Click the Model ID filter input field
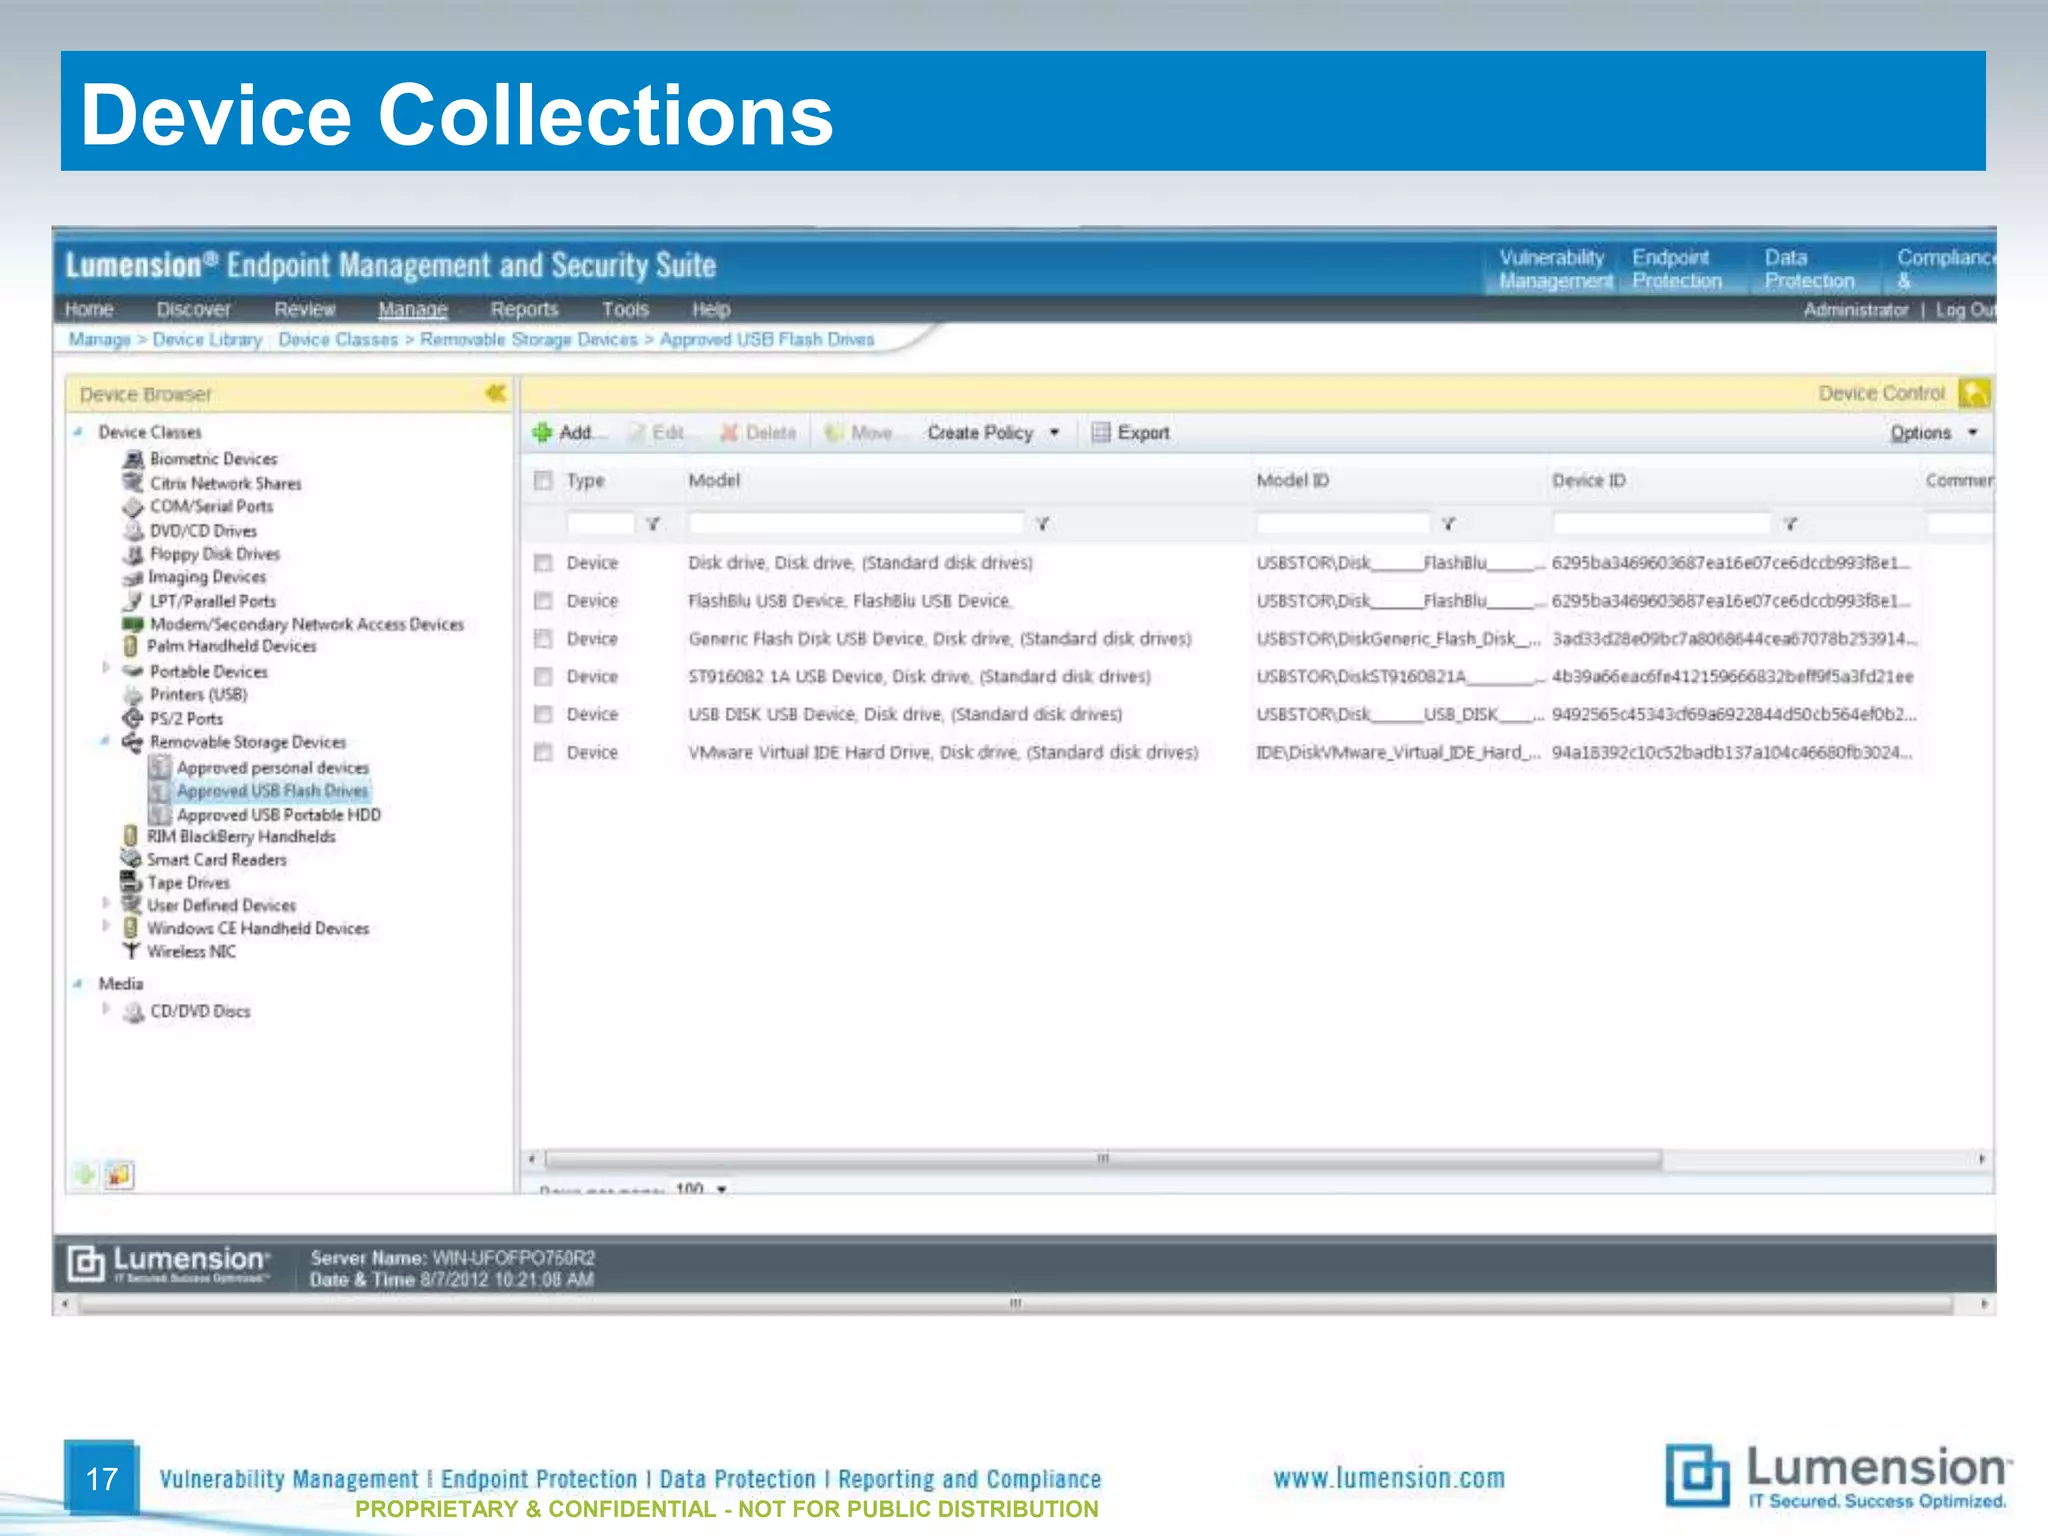 tap(1342, 523)
